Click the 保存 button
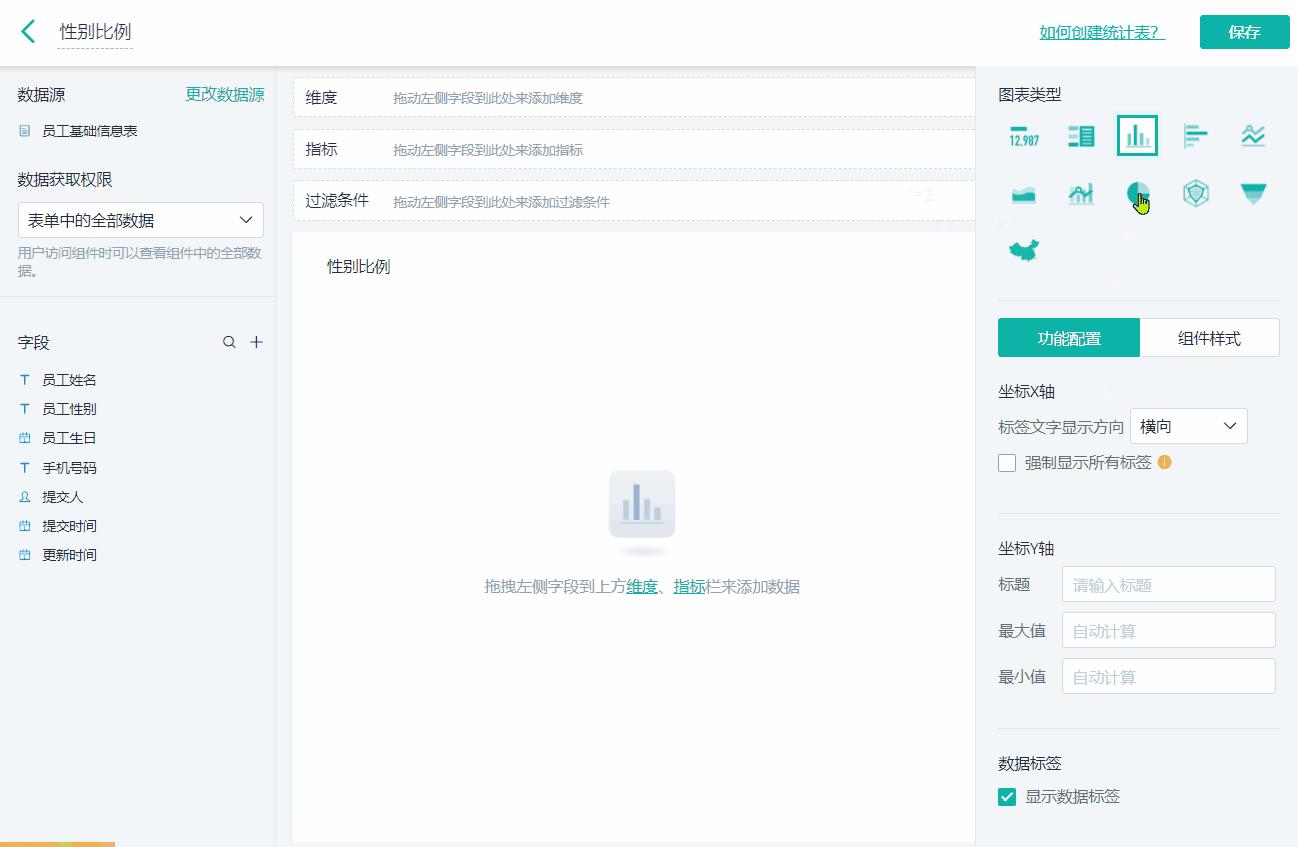Screen dimensions: 1298x847 1244,31
